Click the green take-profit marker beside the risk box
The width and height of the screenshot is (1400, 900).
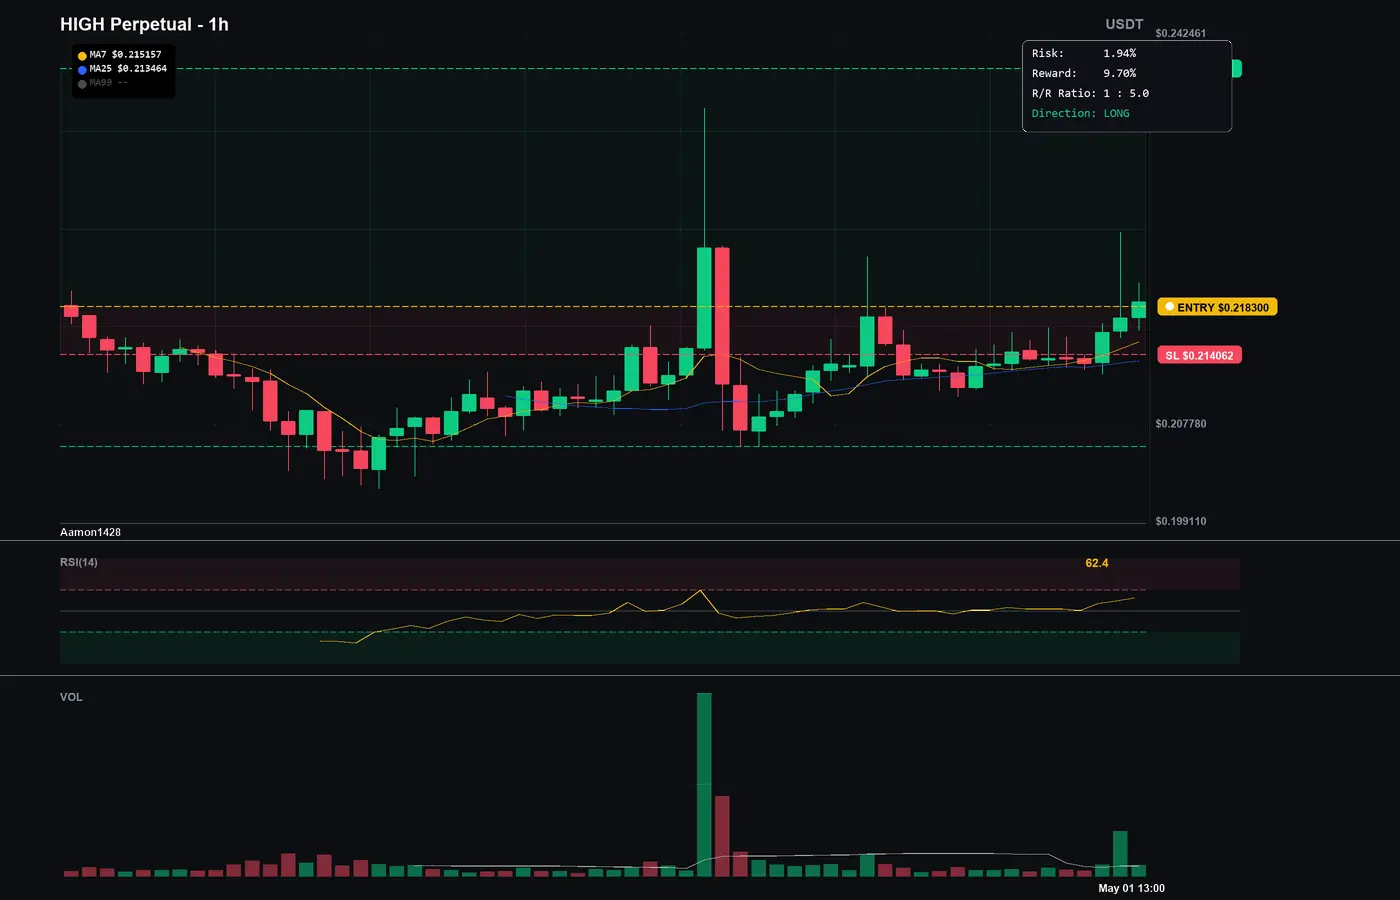coord(1237,68)
